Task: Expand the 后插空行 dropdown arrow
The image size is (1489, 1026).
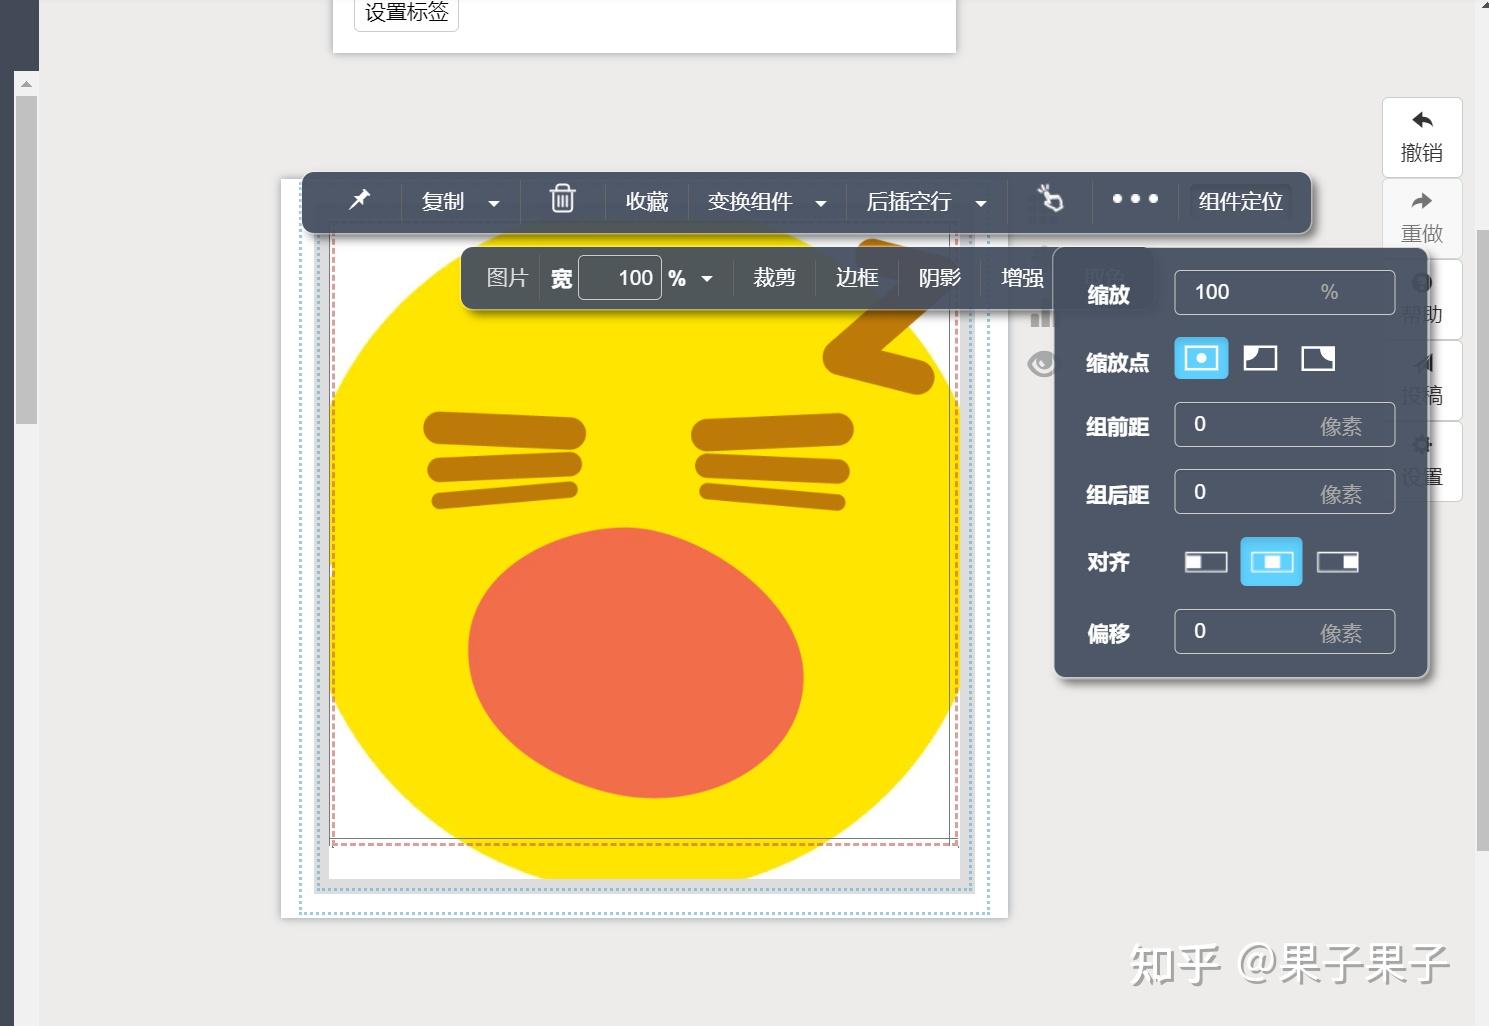Action: [x=981, y=203]
